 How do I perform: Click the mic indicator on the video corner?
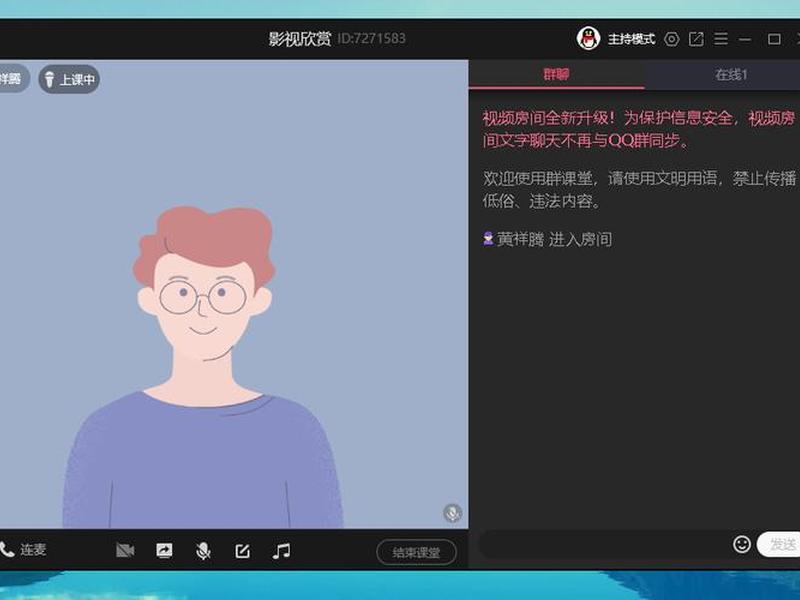[453, 513]
